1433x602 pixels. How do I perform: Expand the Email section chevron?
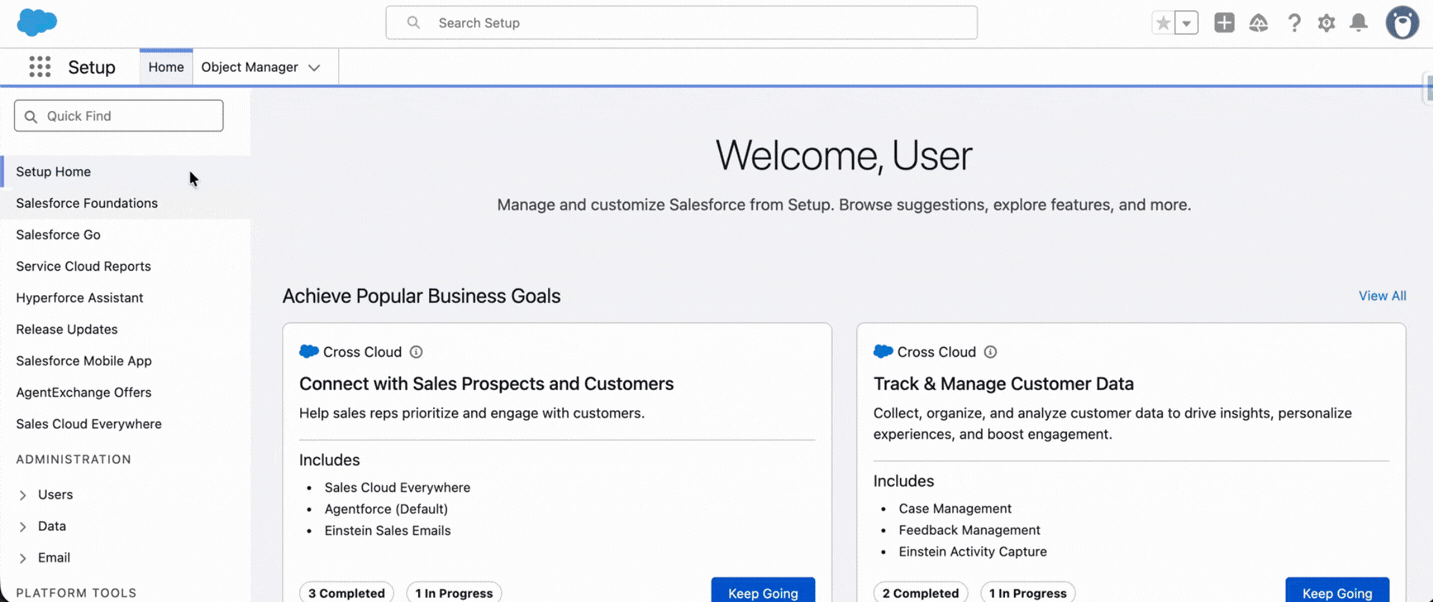[x=23, y=558]
